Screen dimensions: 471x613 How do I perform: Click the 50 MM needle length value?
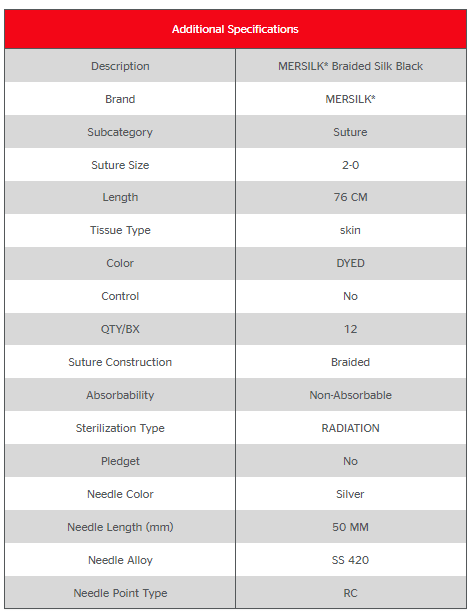click(x=350, y=527)
